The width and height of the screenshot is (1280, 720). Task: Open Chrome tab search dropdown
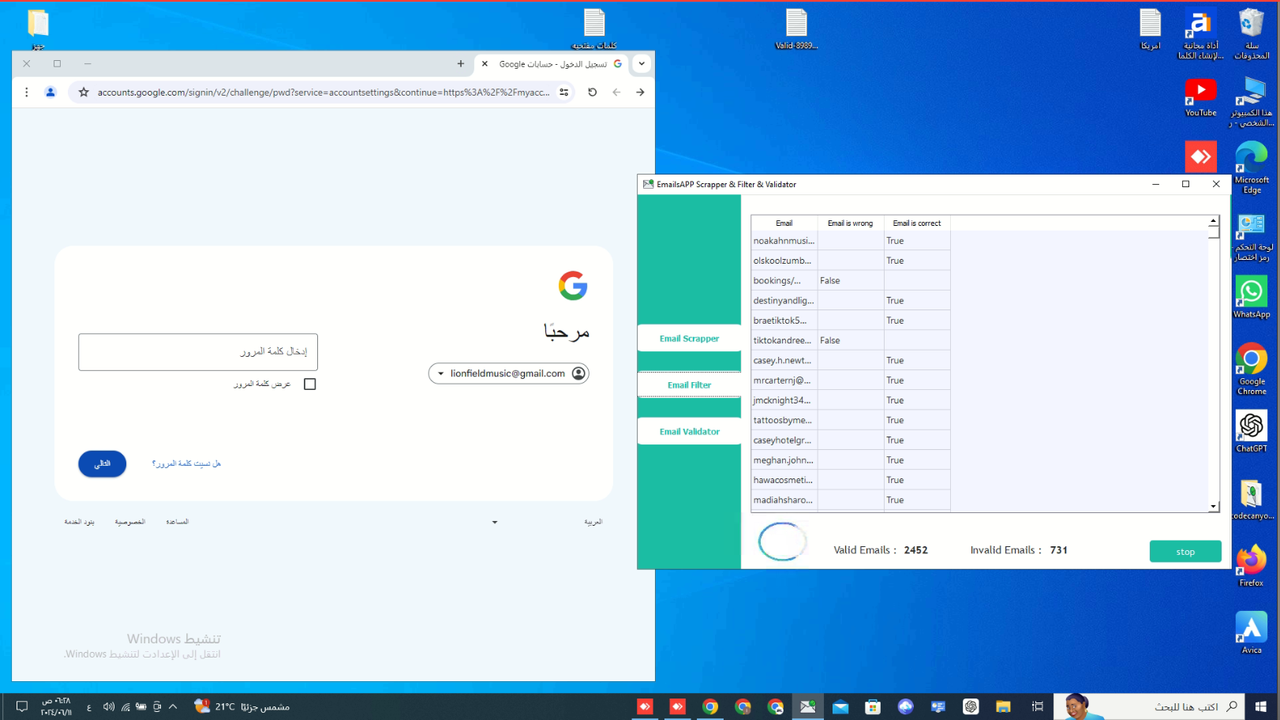click(642, 64)
